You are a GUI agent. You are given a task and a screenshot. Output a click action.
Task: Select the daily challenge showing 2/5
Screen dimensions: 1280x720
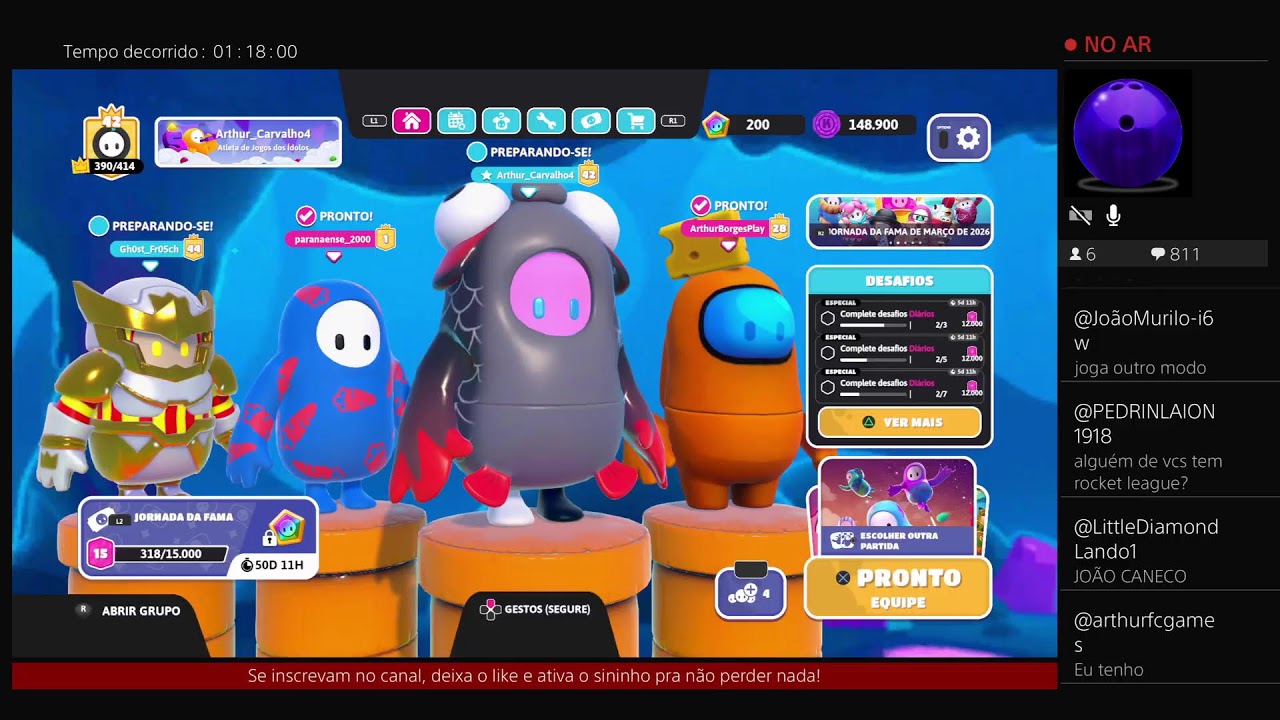pyautogui.click(x=900, y=351)
